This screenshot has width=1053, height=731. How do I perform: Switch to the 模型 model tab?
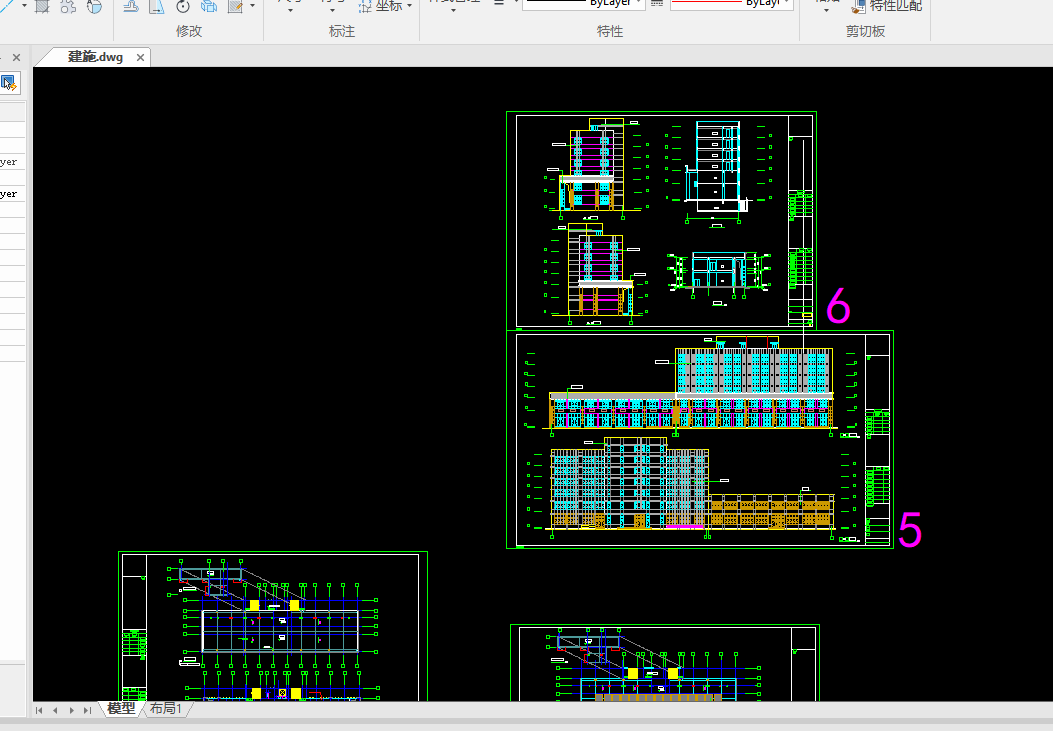click(121, 708)
